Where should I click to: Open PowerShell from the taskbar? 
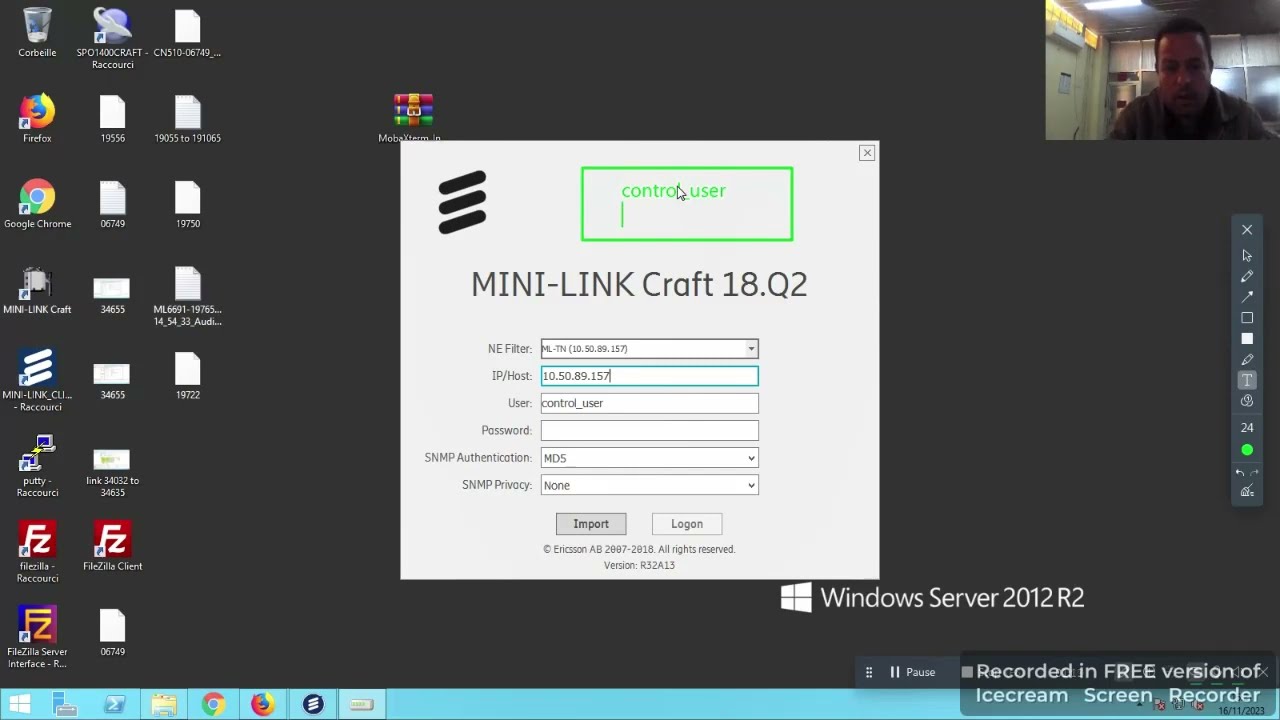(x=114, y=705)
